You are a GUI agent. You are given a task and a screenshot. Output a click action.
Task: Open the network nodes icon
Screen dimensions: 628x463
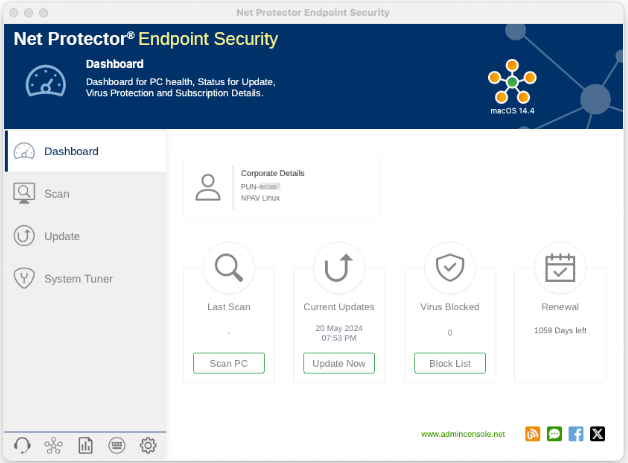54,446
